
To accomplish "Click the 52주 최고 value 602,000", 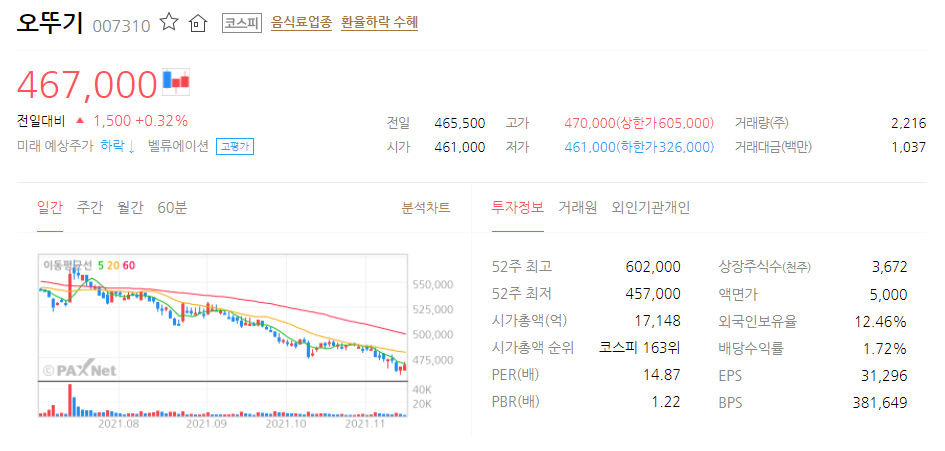I will point(653,266).
